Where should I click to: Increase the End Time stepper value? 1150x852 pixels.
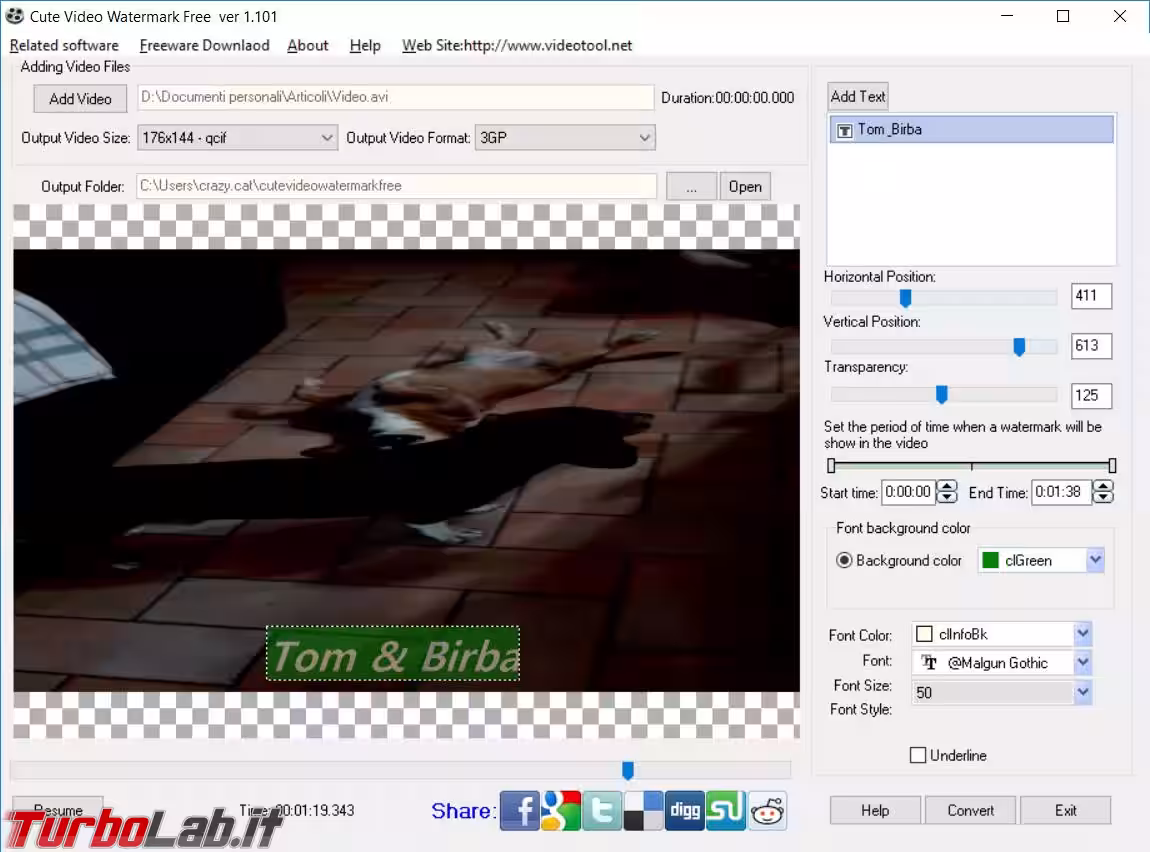click(x=1103, y=486)
